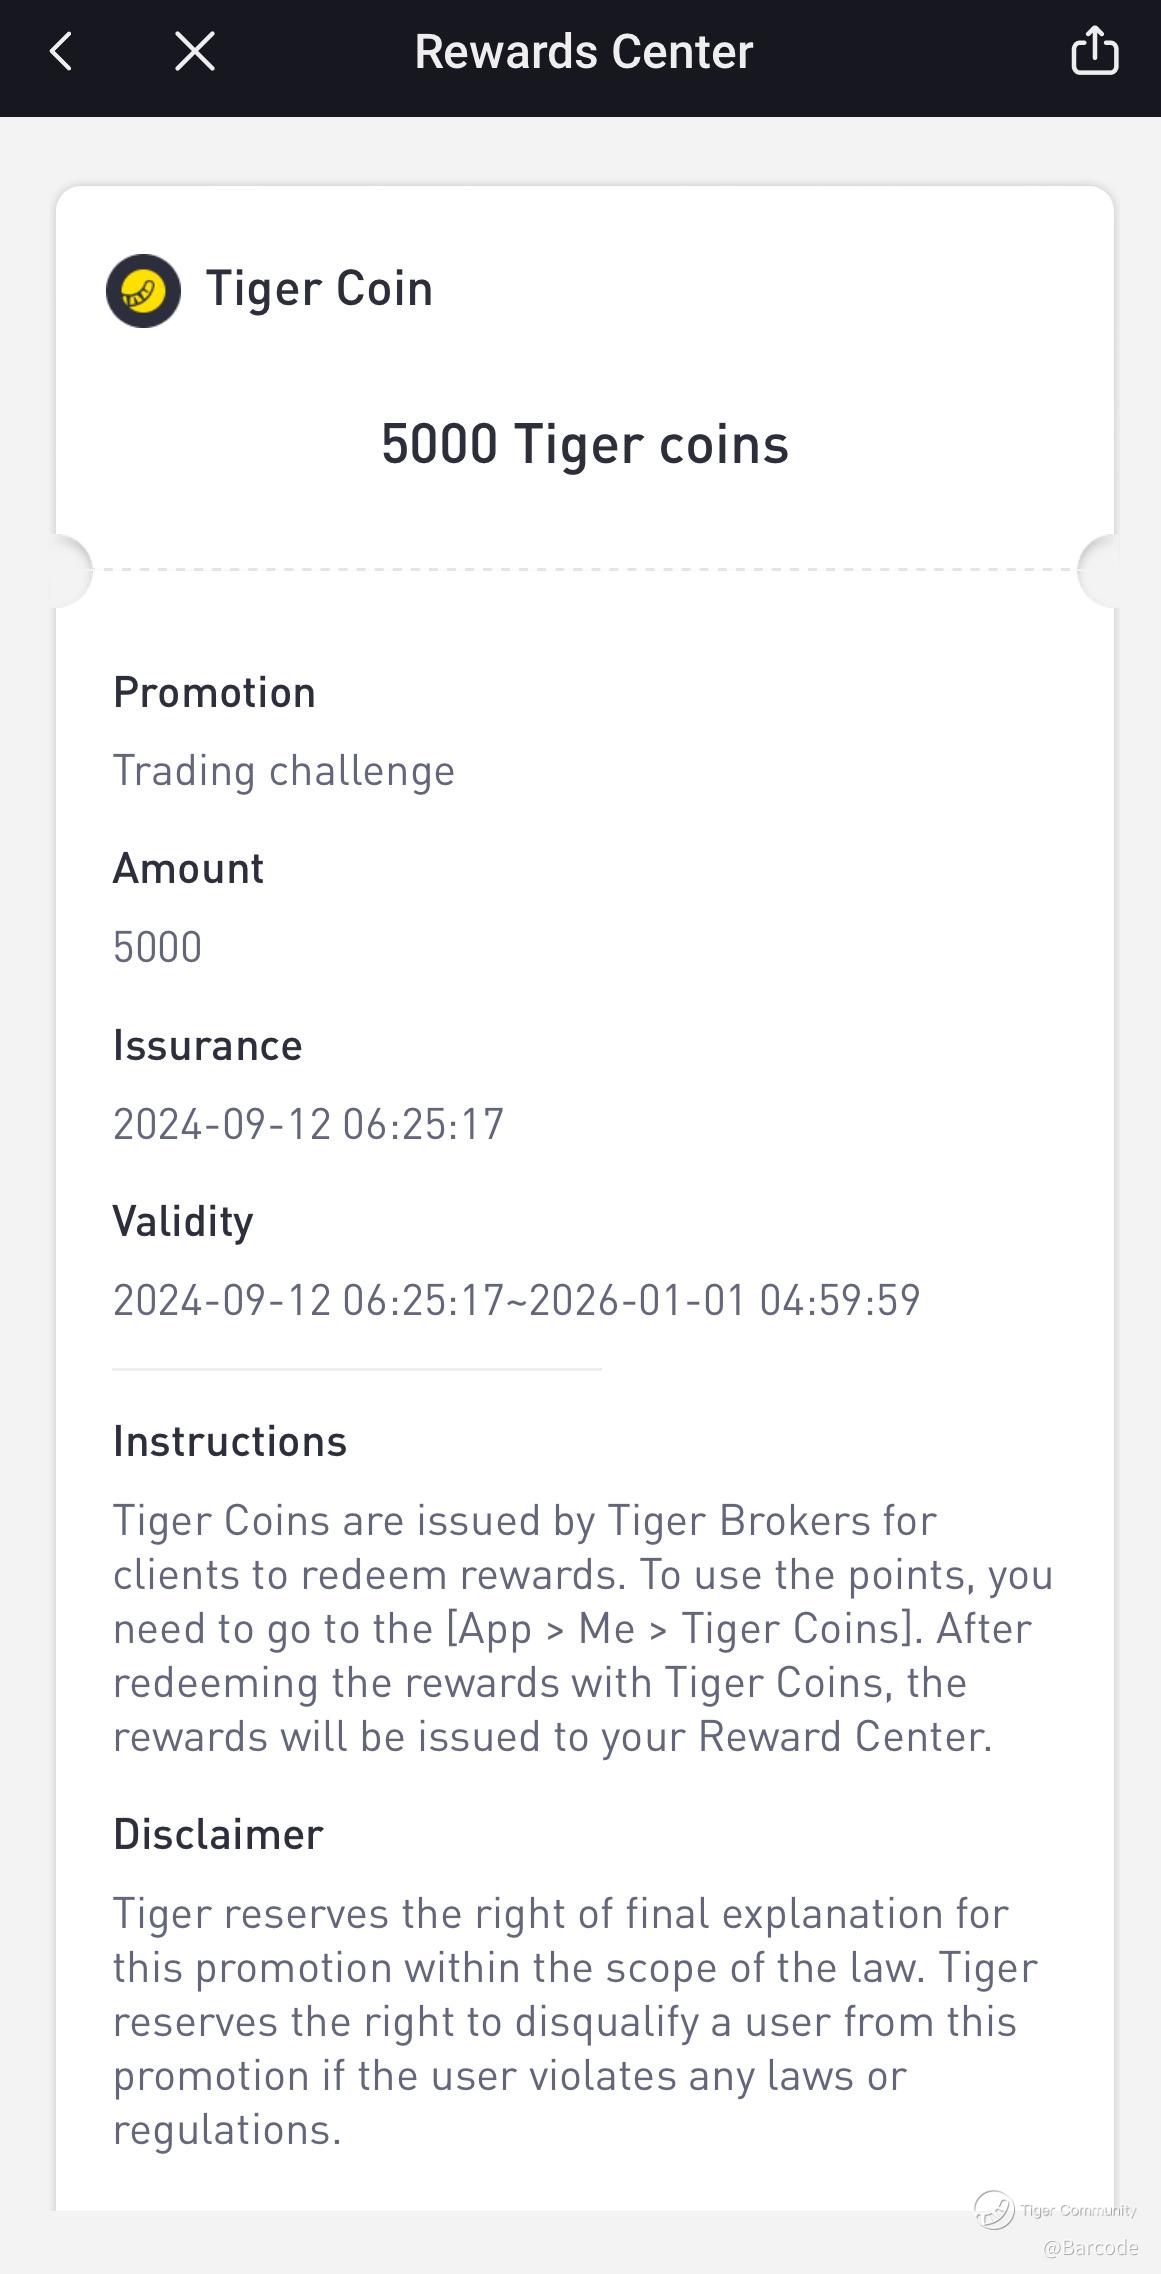This screenshot has height=2274, width=1161.
Task: Tap the Tiger Coin logo icon
Action: point(143,291)
